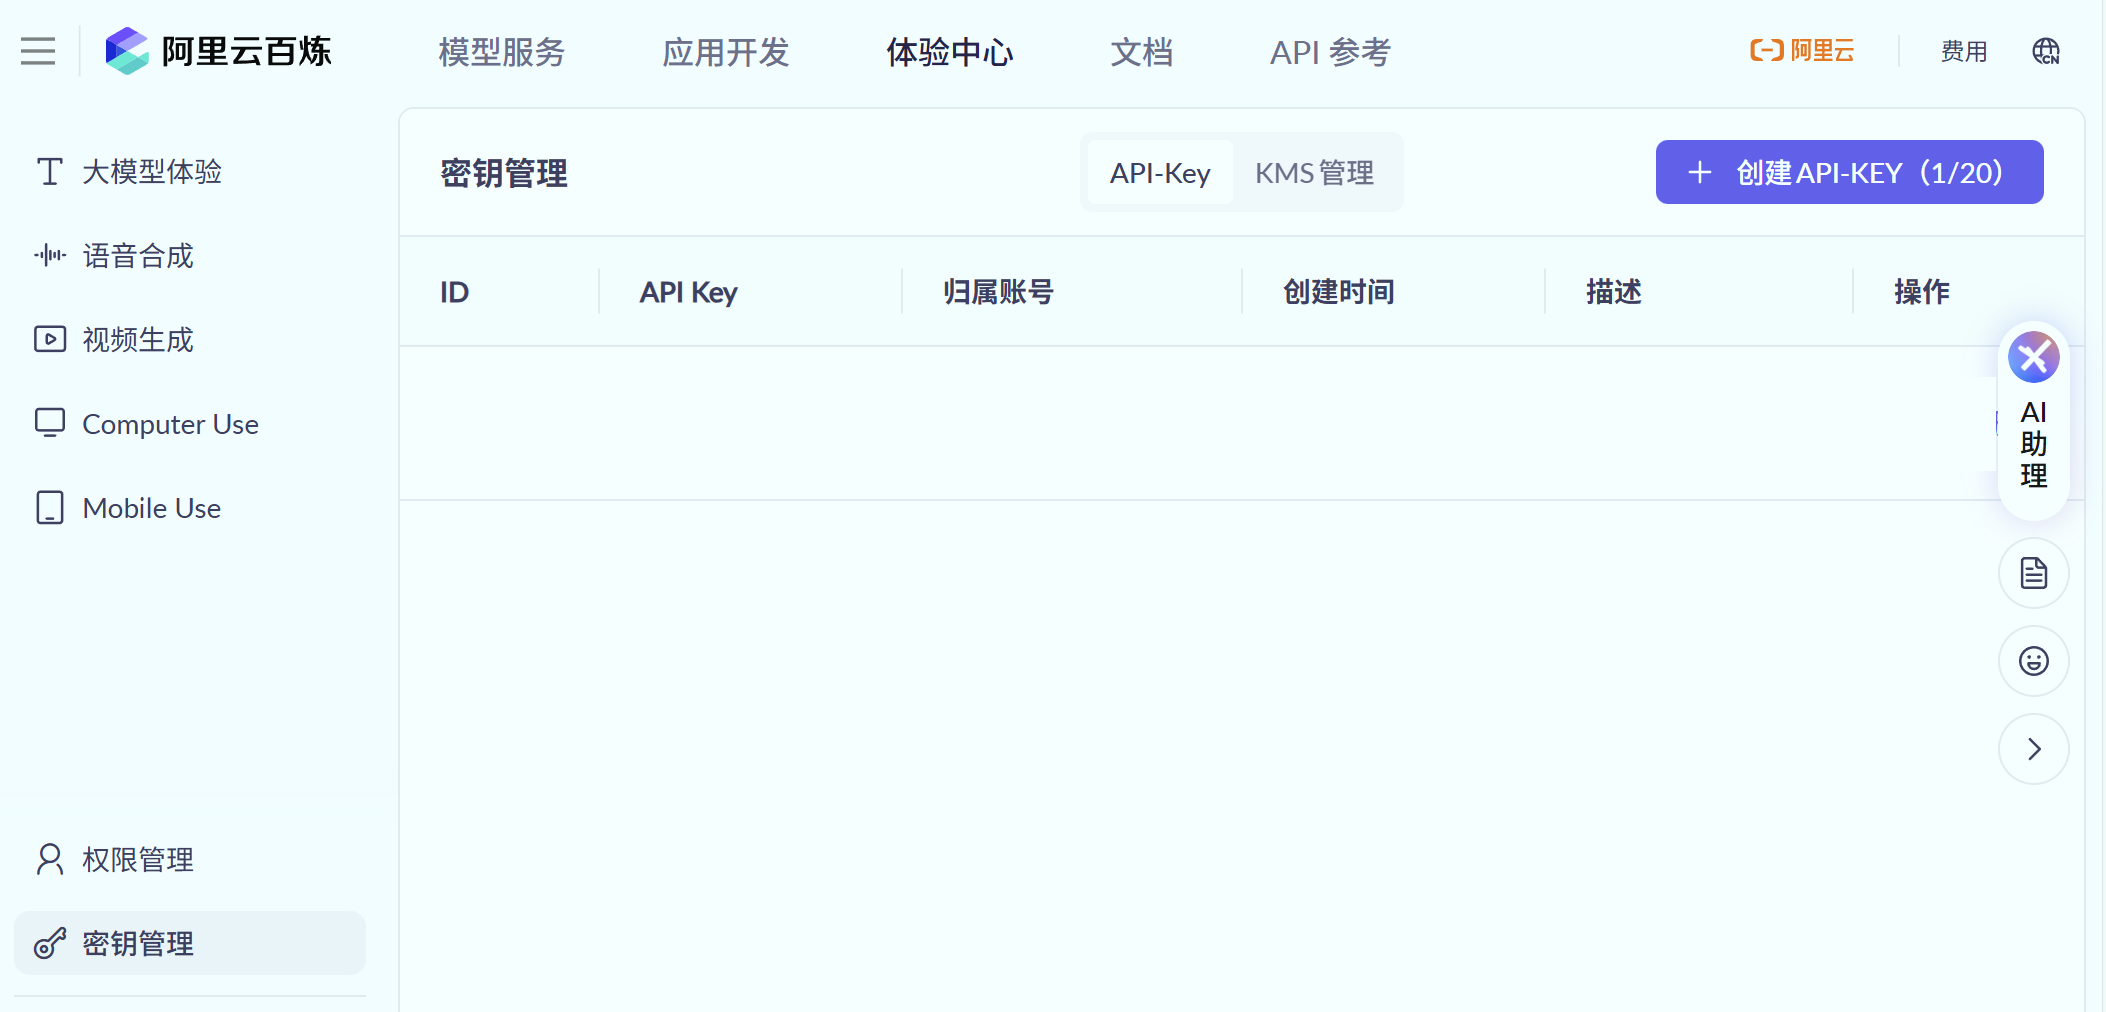Click the ID column header
2106x1012 pixels.
pyautogui.click(x=454, y=292)
